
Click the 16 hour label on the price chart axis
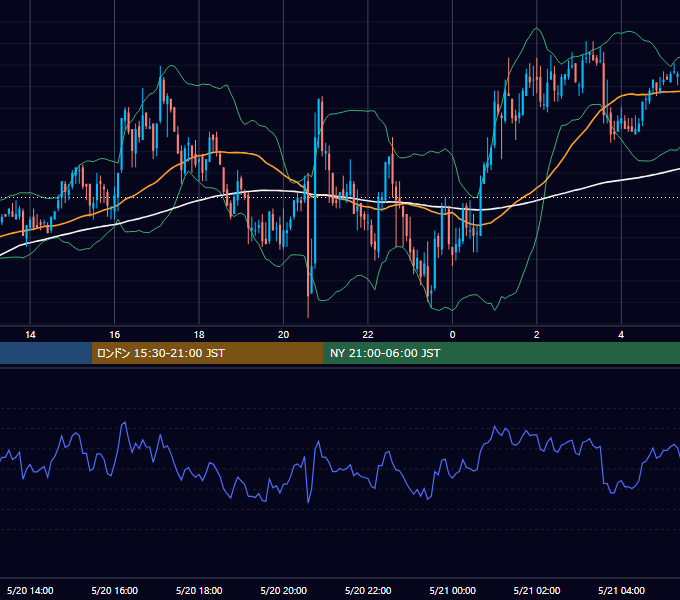(x=114, y=335)
